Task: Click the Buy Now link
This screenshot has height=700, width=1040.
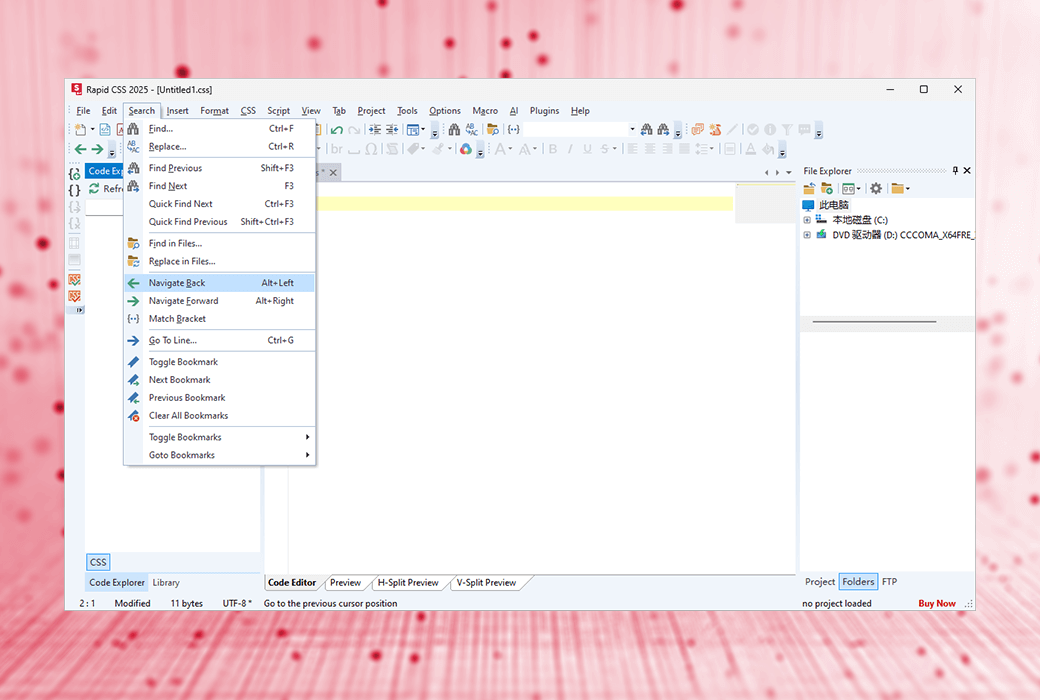Action: coord(937,603)
